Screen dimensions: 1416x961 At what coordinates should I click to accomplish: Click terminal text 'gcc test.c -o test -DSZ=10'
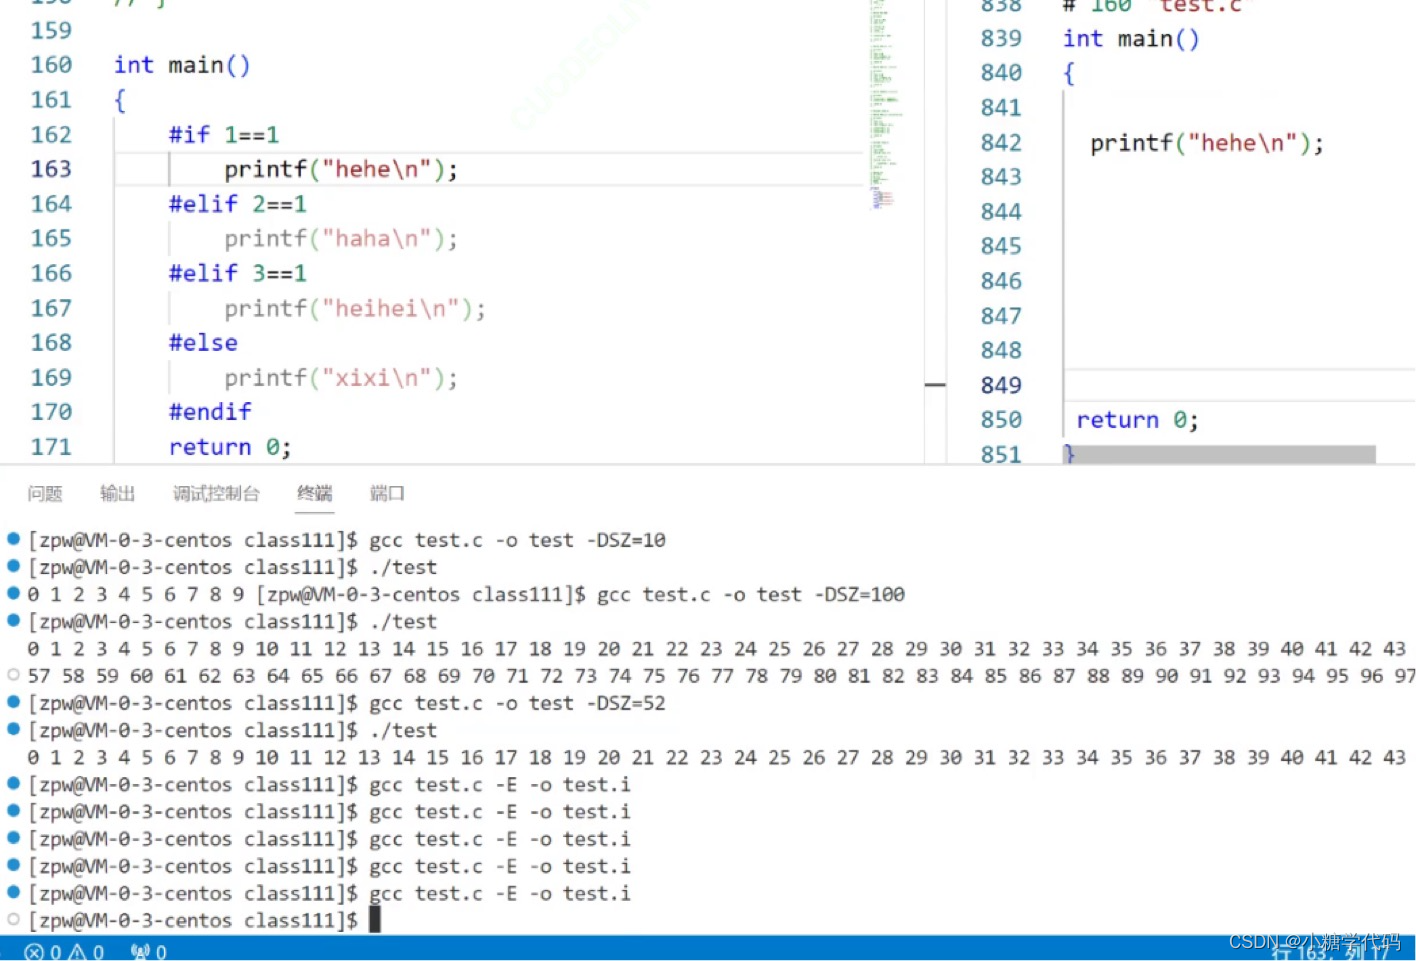click(517, 540)
